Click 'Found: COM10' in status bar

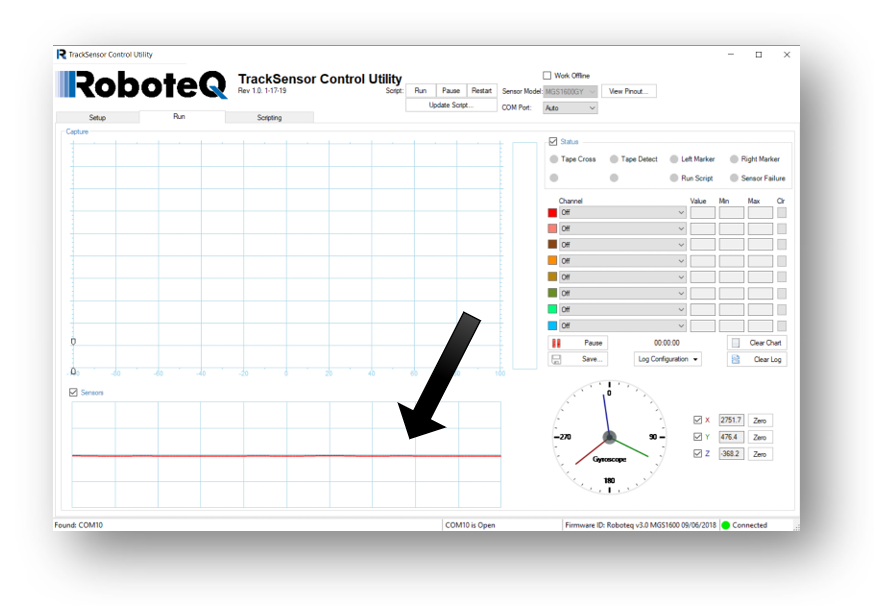pos(79,525)
